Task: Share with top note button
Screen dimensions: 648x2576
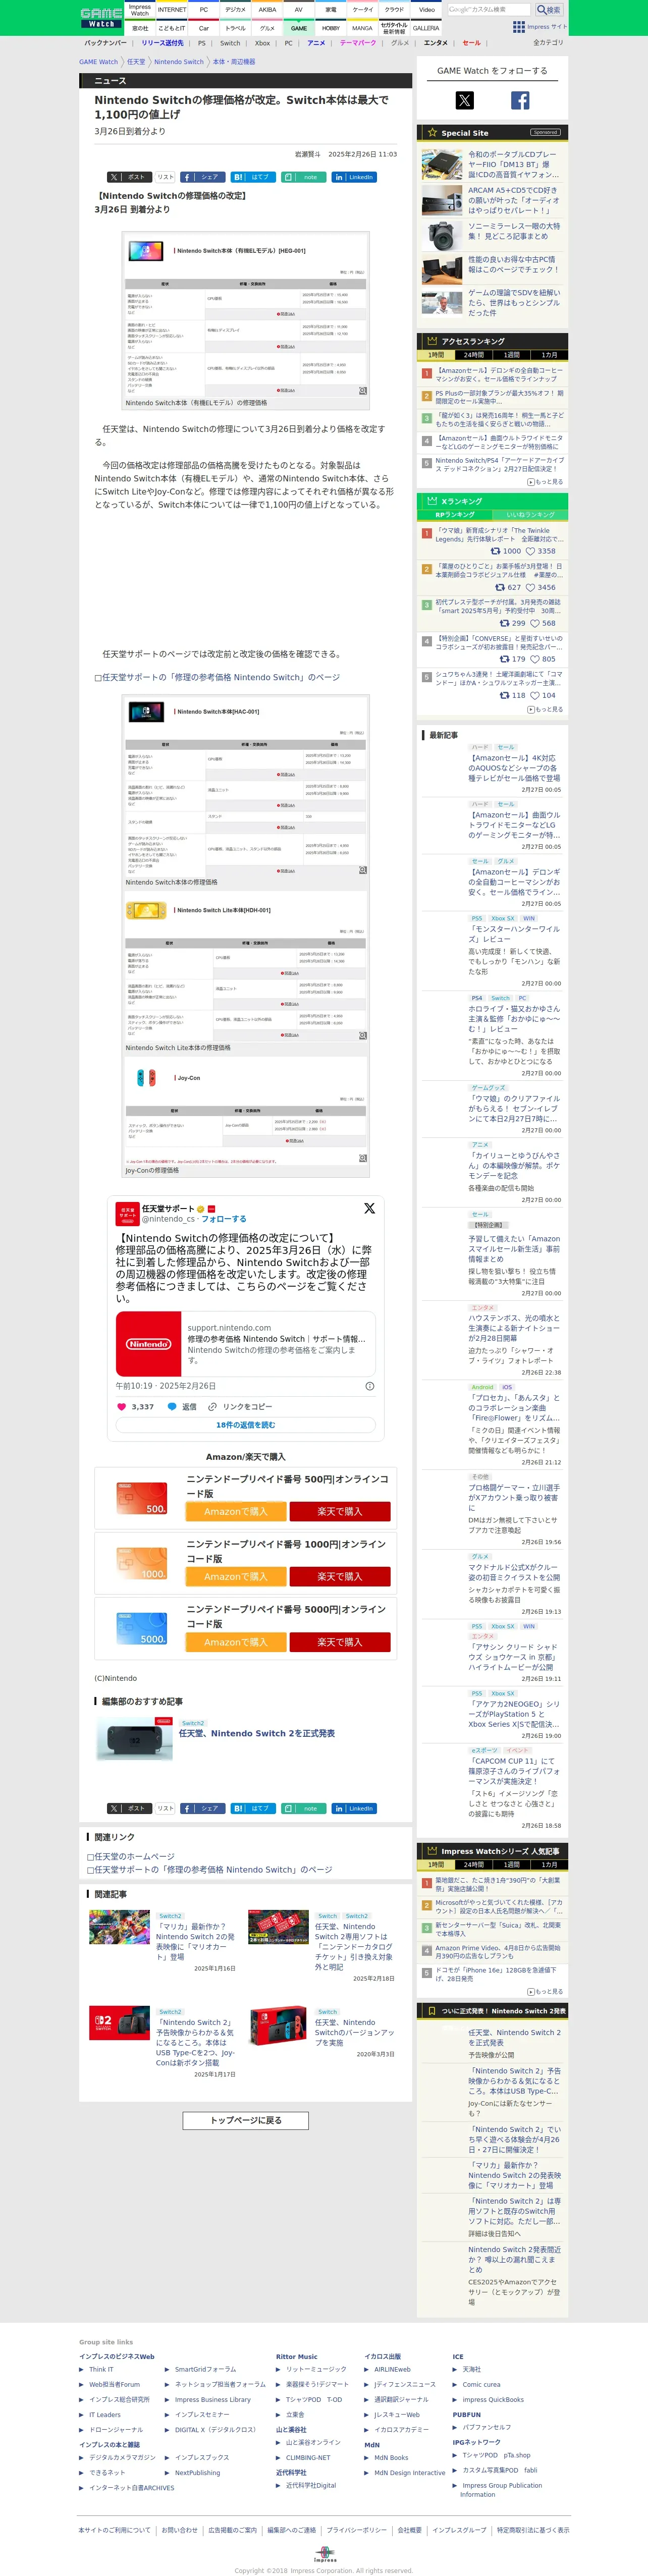Action: (303, 177)
